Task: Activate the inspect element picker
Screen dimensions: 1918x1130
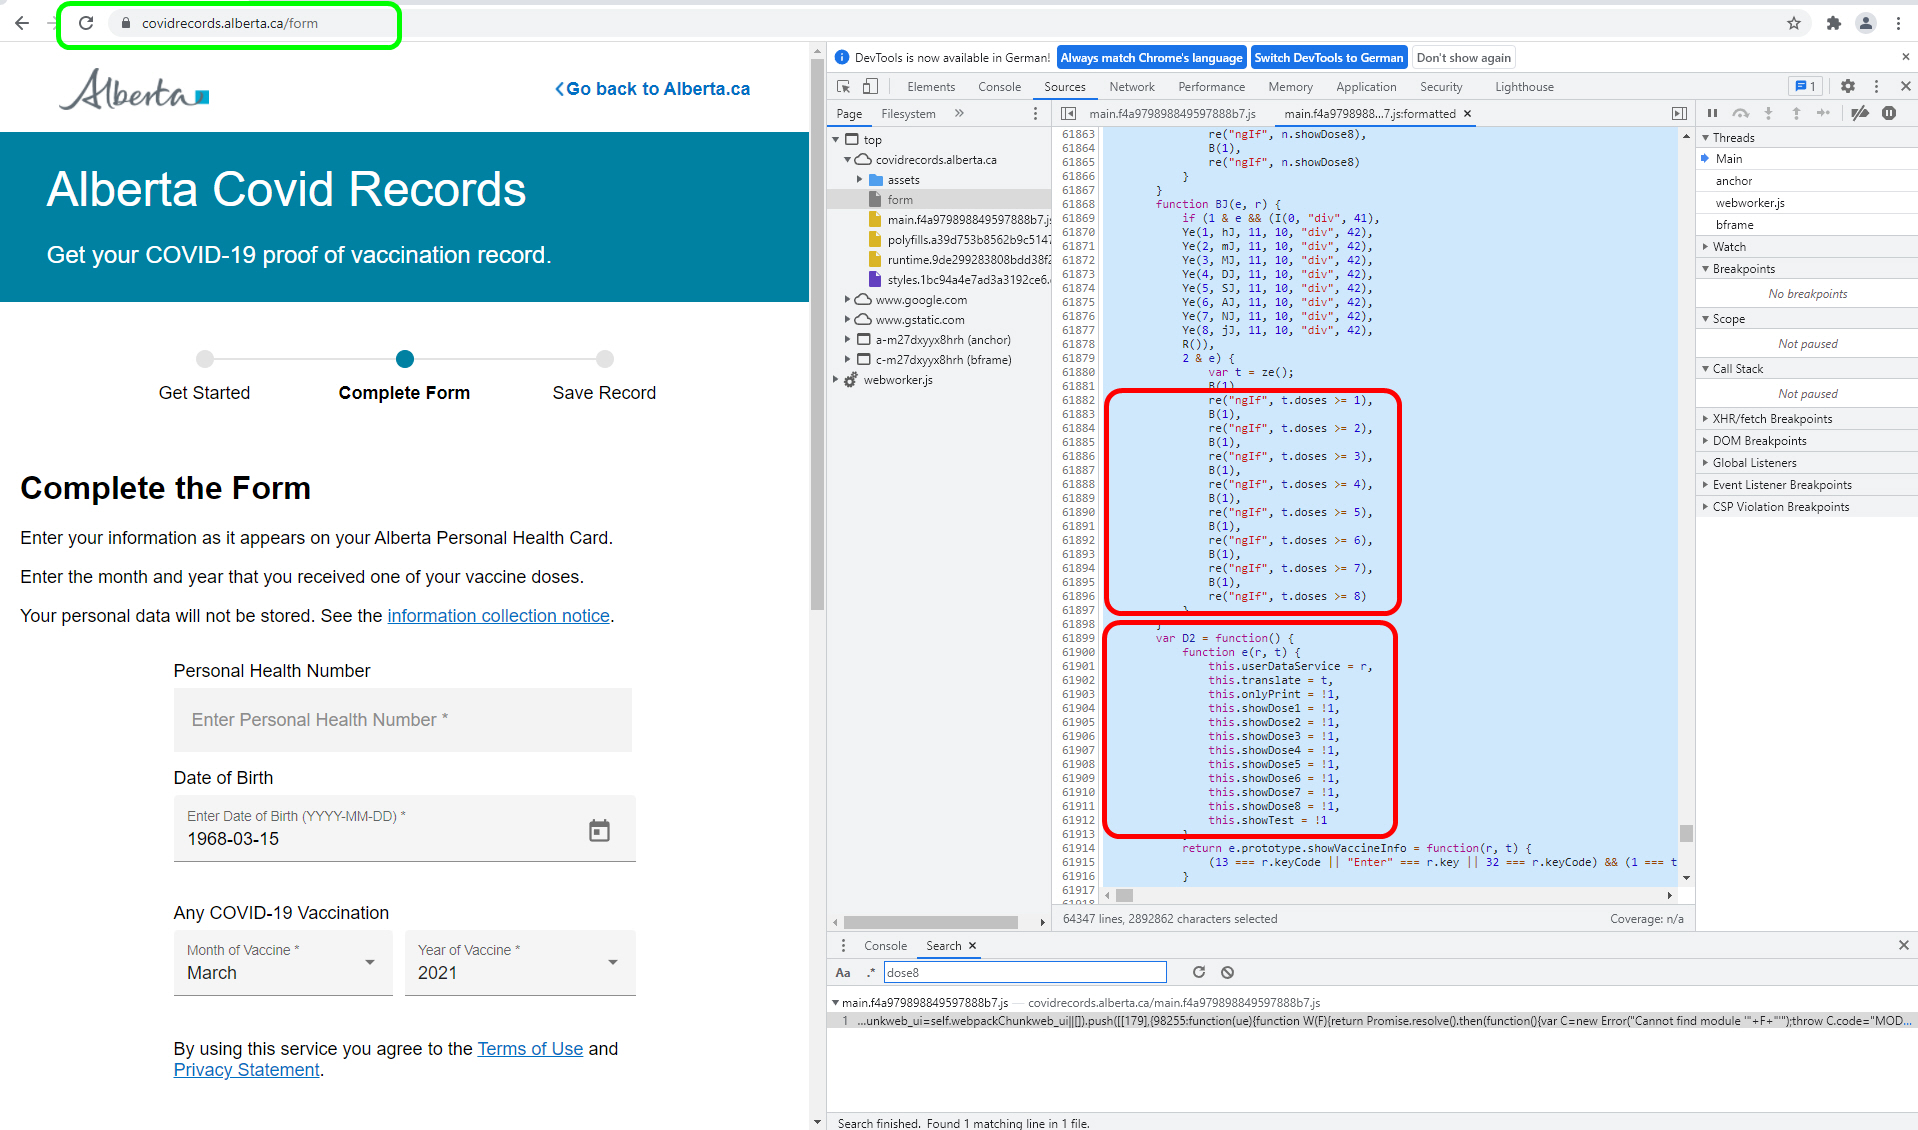Action: [x=843, y=87]
